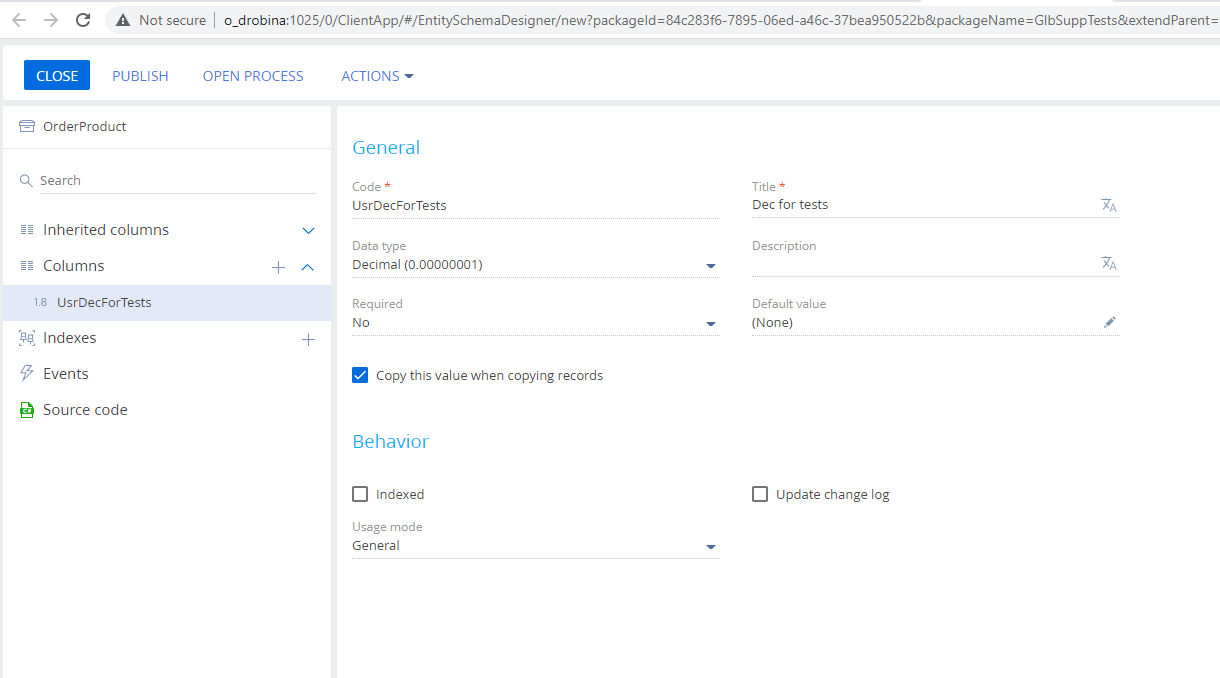
Task: Expand Inherited columns section
Action: [308, 231]
